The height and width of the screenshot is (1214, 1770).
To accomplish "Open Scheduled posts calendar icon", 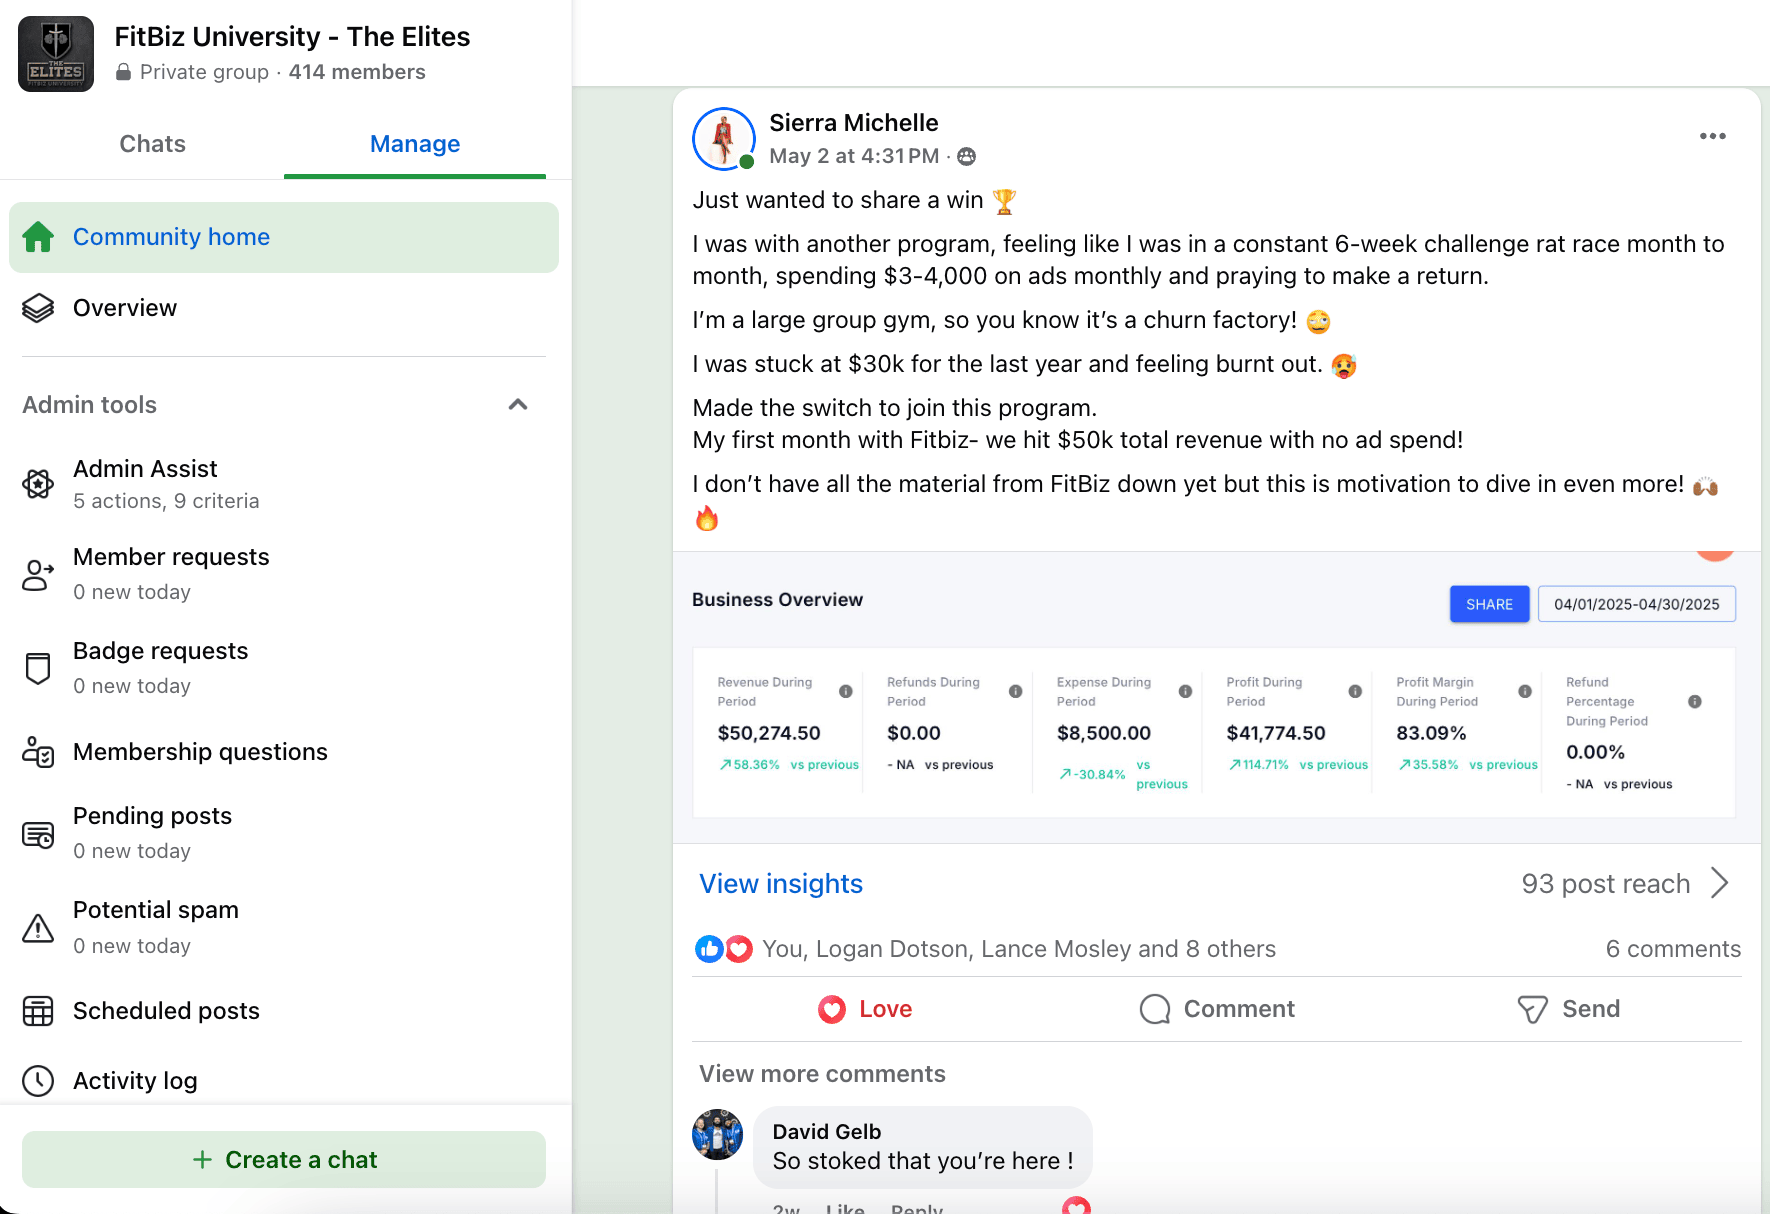I will tap(38, 1011).
